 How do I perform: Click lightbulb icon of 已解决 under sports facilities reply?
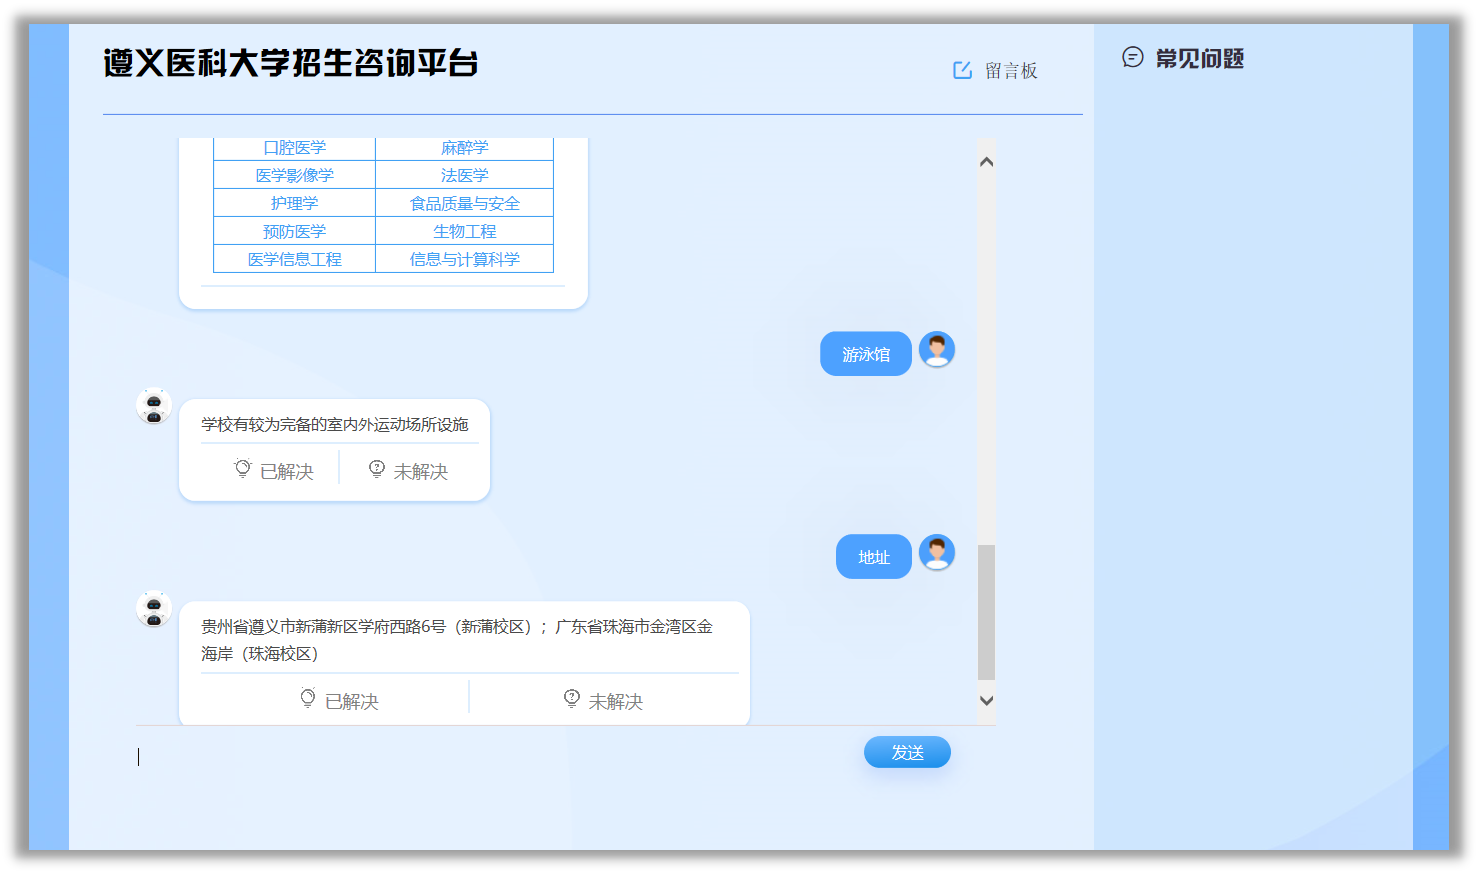243,469
